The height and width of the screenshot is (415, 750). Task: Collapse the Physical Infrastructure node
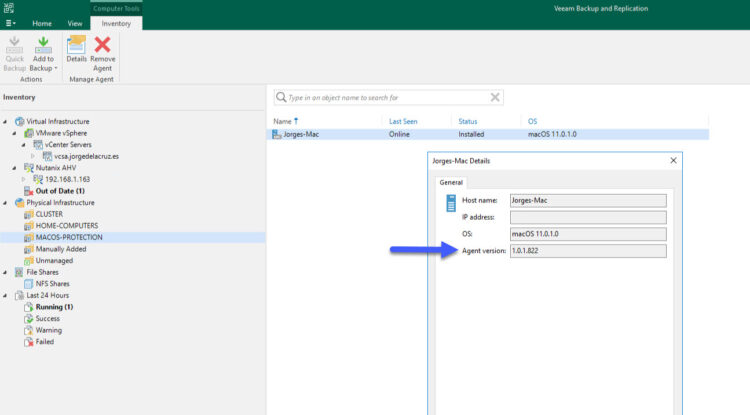[x=5, y=203]
